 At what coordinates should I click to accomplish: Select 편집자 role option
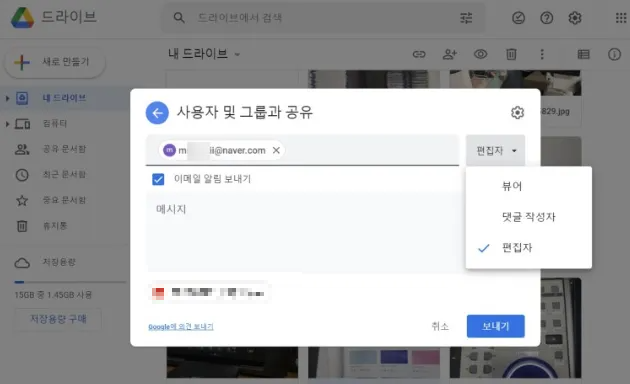click(x=529, y=247)
